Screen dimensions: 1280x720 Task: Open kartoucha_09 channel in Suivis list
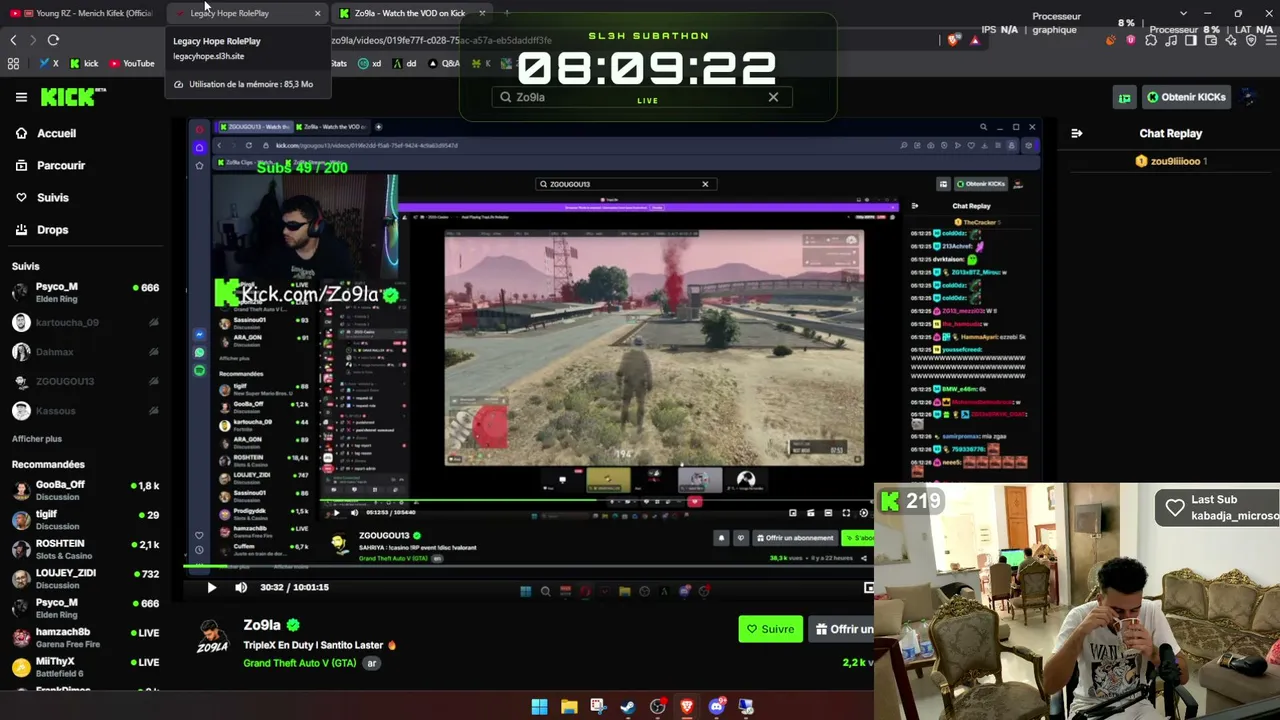[85, 322]
